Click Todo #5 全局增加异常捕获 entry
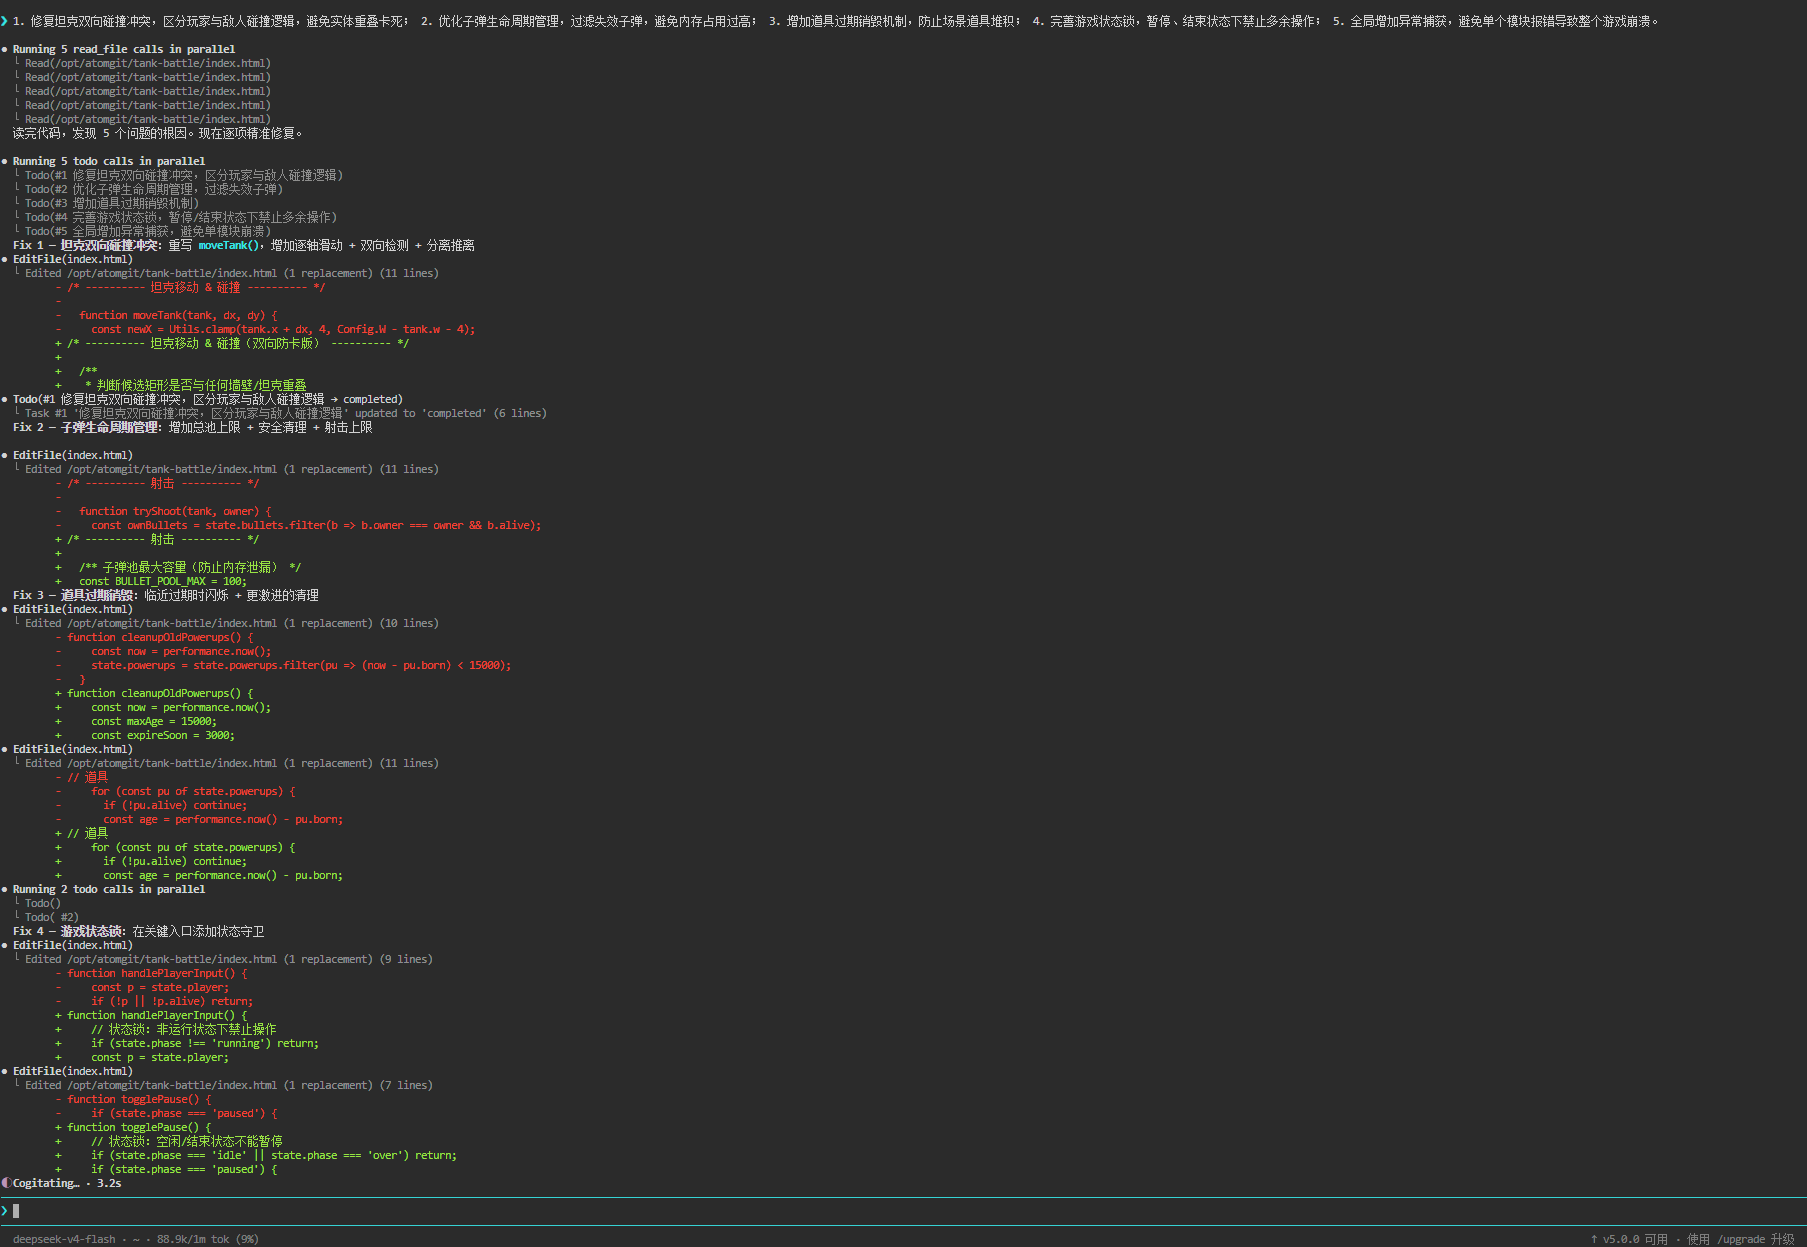1807x1247 pixels. pos(148,231)
